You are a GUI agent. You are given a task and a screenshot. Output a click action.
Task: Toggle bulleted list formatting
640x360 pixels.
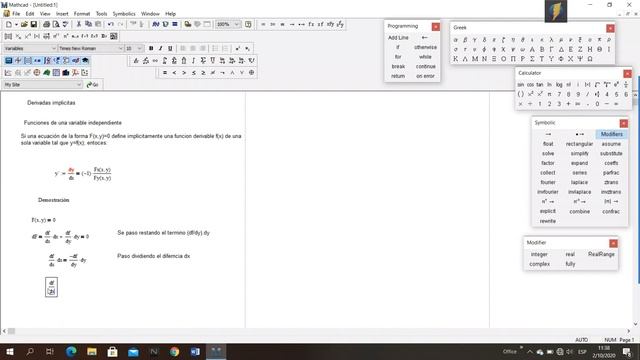tap(215, 49)
